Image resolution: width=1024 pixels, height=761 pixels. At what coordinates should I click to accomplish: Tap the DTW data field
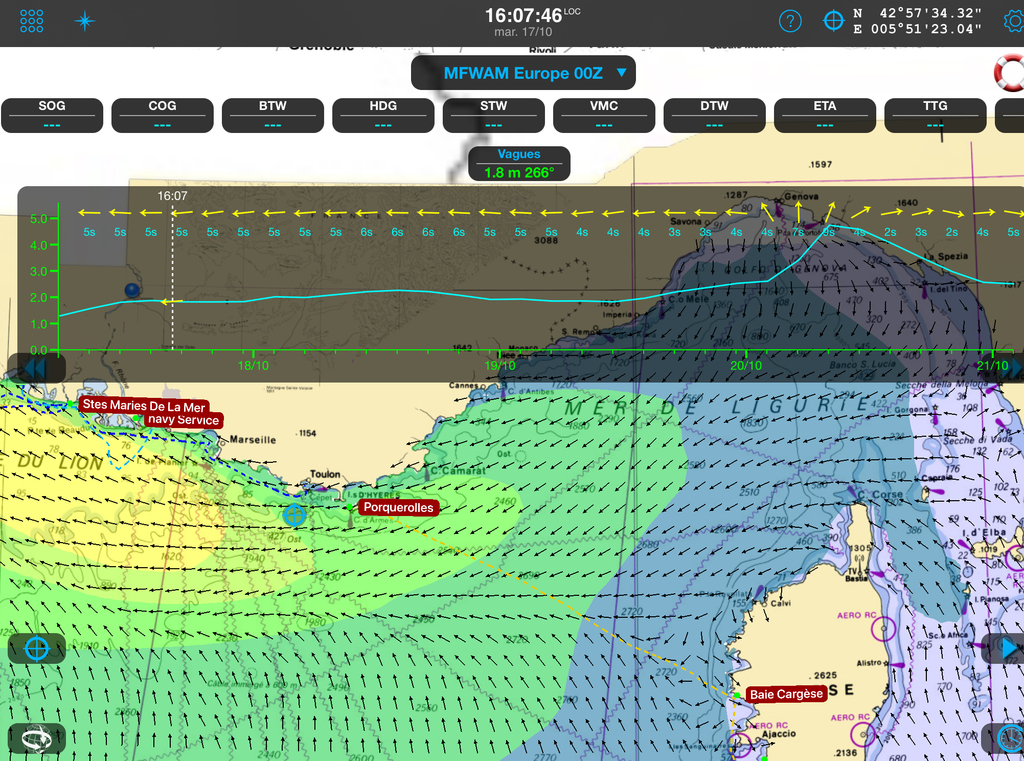point(714,116)
